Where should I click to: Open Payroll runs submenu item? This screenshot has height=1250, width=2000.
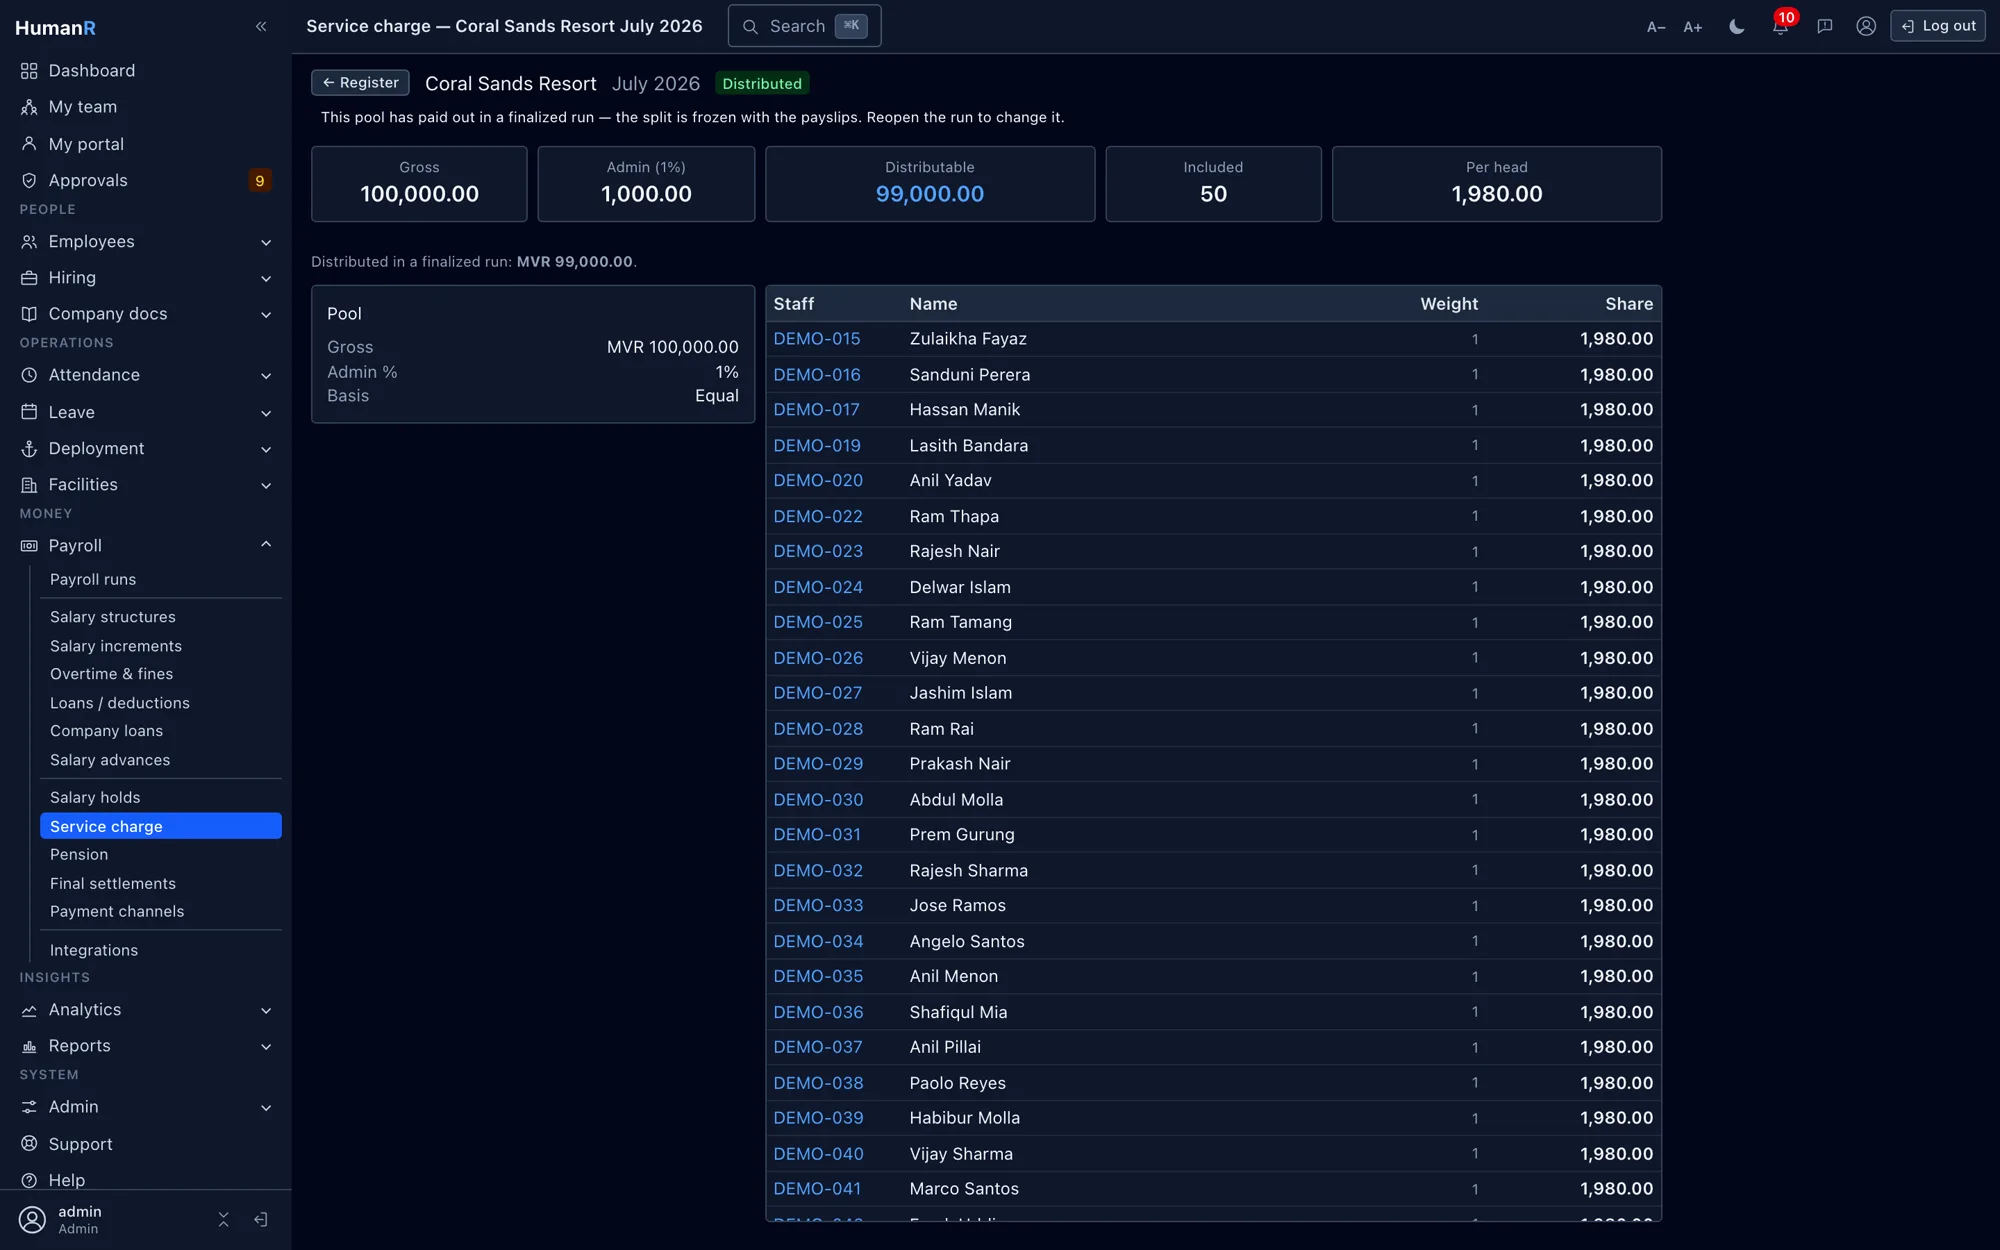click(160, 580)
